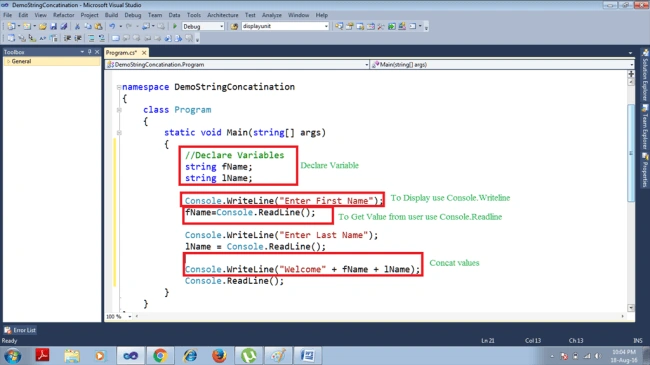The width and height of the screenshot is (650, 365).
Task: Expand the General group in Toolbox
Action: click(x=9, y=61)
